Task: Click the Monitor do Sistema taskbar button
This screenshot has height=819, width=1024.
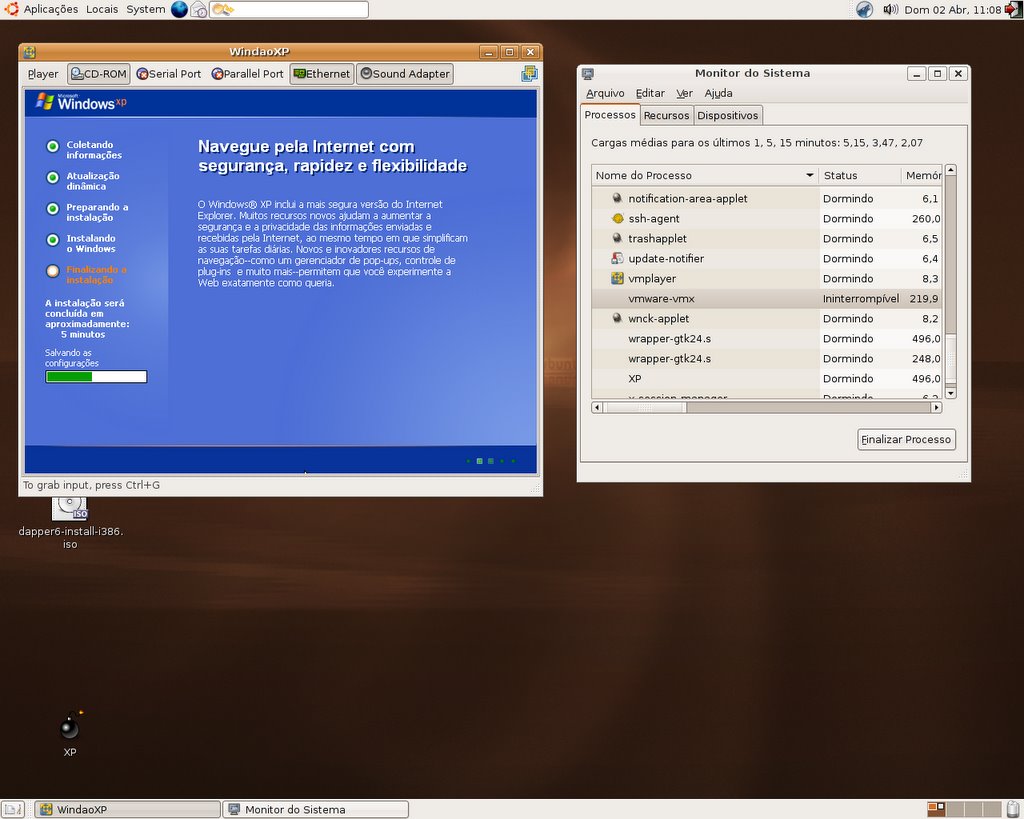Action: pyautogui.click(x=315, y=809)
